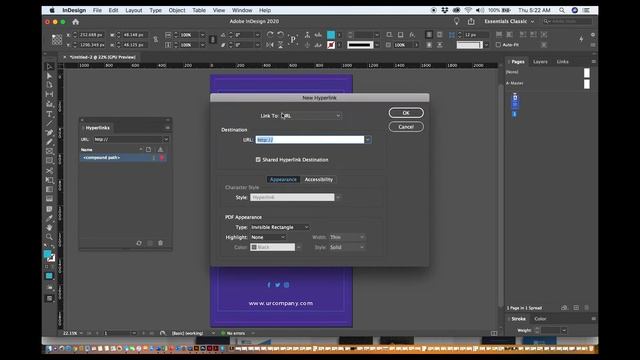Click the fill swatch in the toolbox

pos(48,254)
